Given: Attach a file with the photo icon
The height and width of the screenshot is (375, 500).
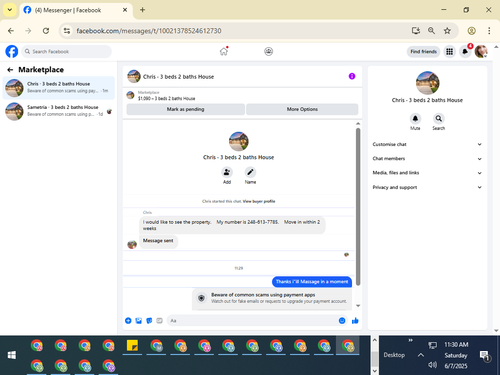Looking at the screenshot, I should 139,321.
